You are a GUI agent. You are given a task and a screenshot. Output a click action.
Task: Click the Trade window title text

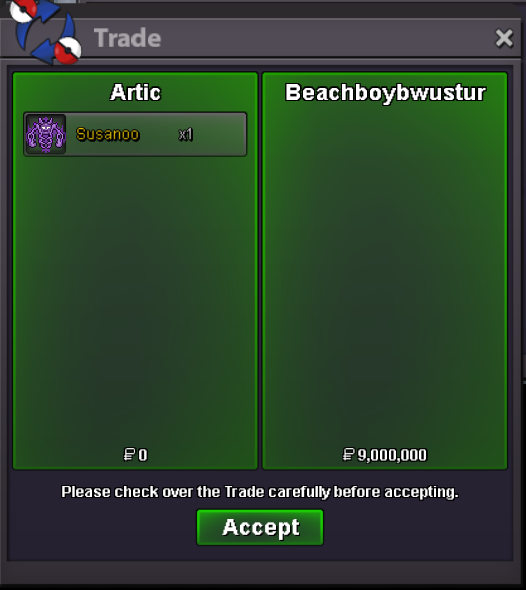pyautogui.click(x=128, y=38)
